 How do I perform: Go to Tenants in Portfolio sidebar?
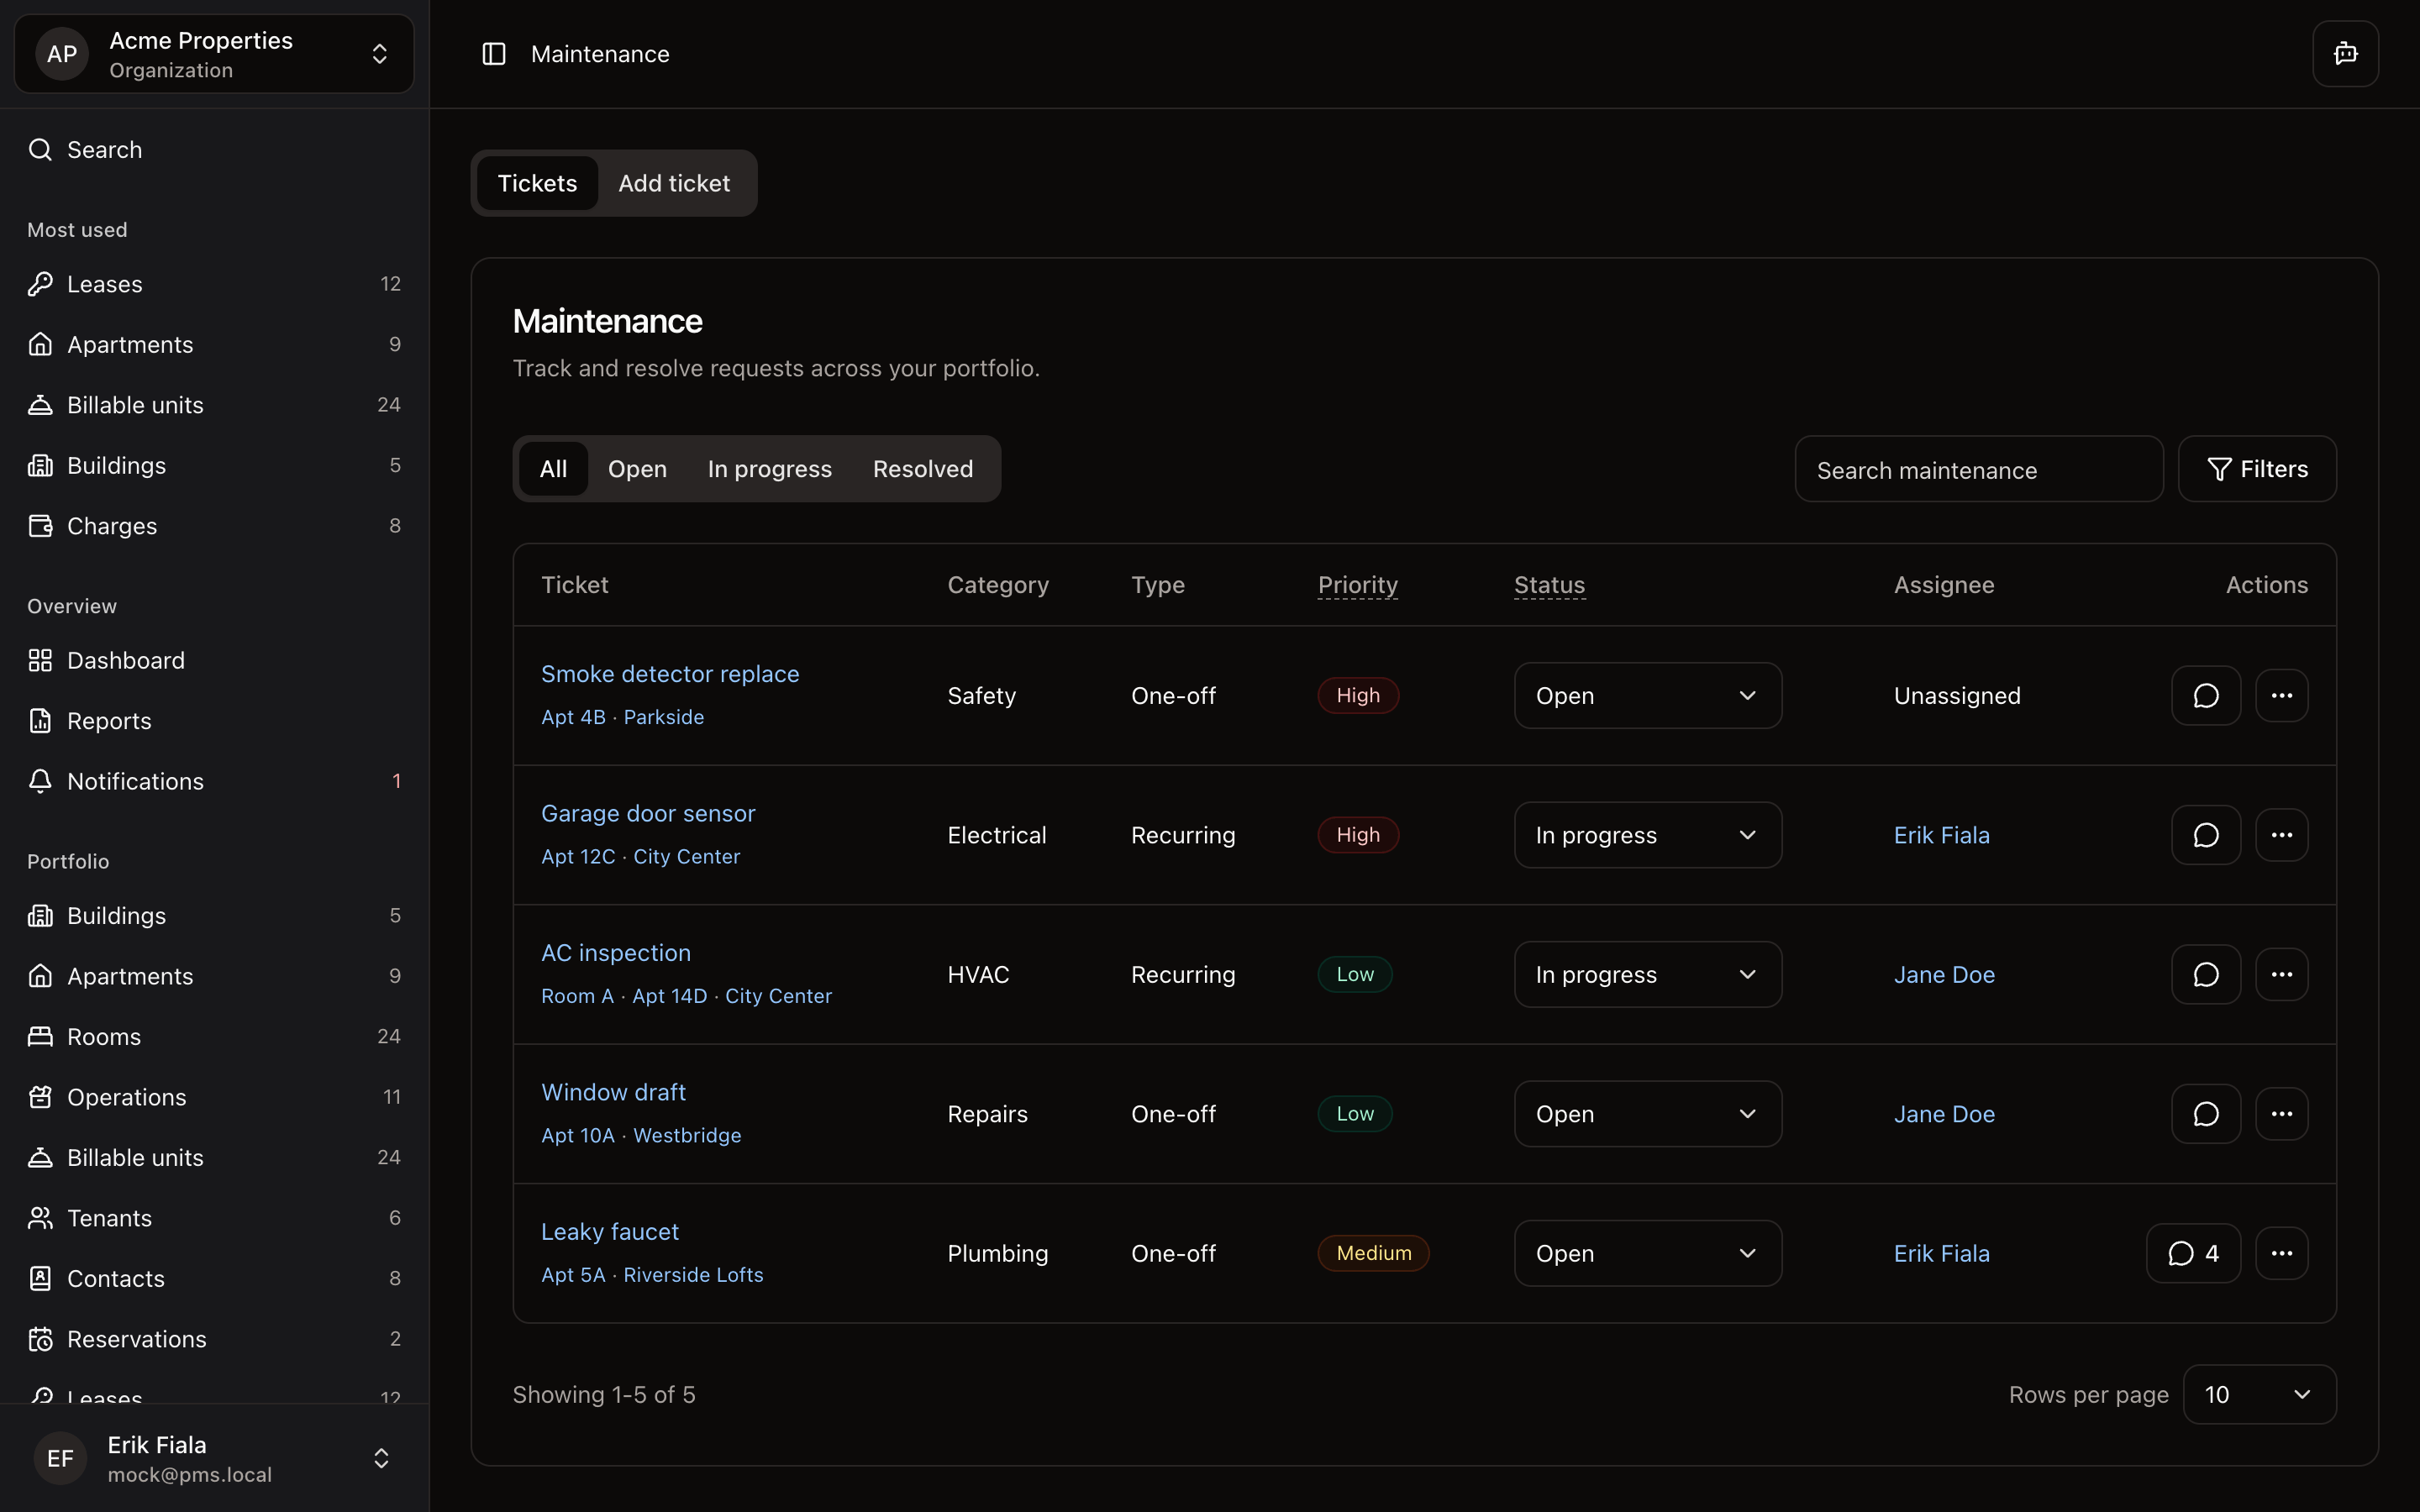point(109,1218)
